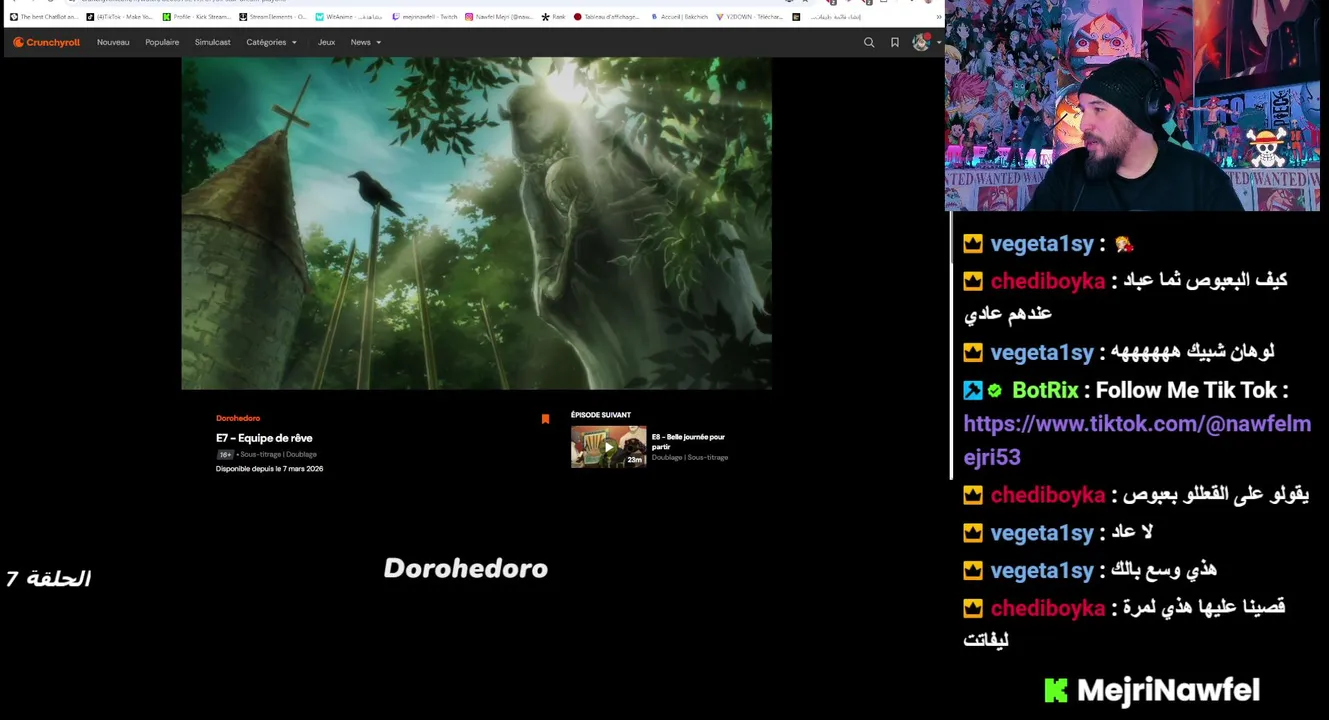Open the profile avatar menu
This screenshot has width=1329, height=720.
click(x=920, y=42)
